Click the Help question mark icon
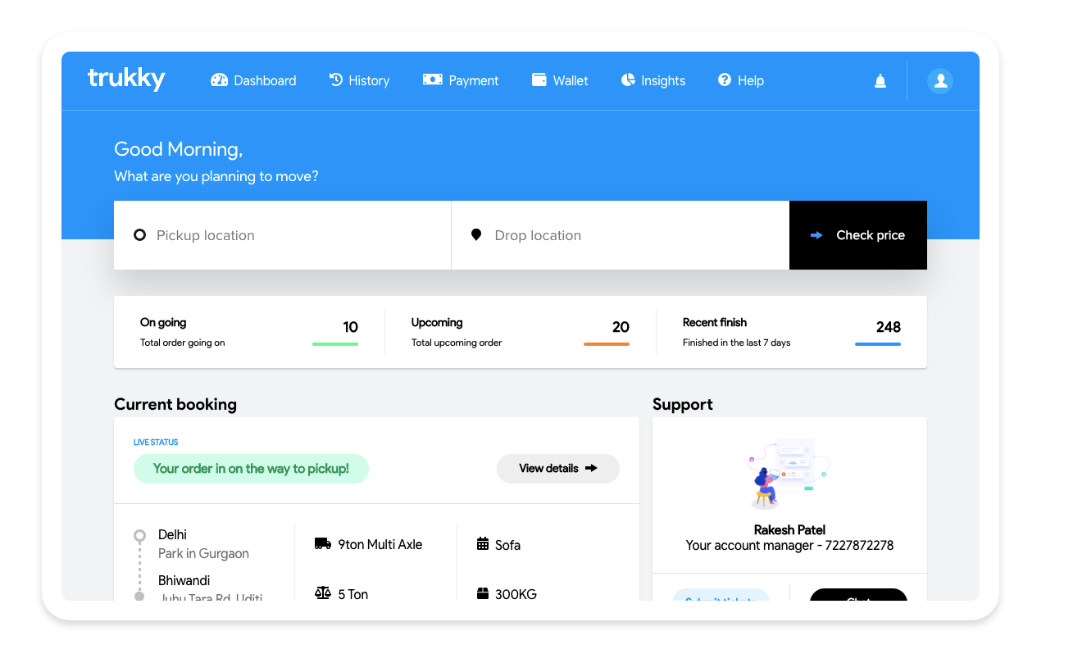This screenshot has height=658, width=1073. [x=724, y=80]
